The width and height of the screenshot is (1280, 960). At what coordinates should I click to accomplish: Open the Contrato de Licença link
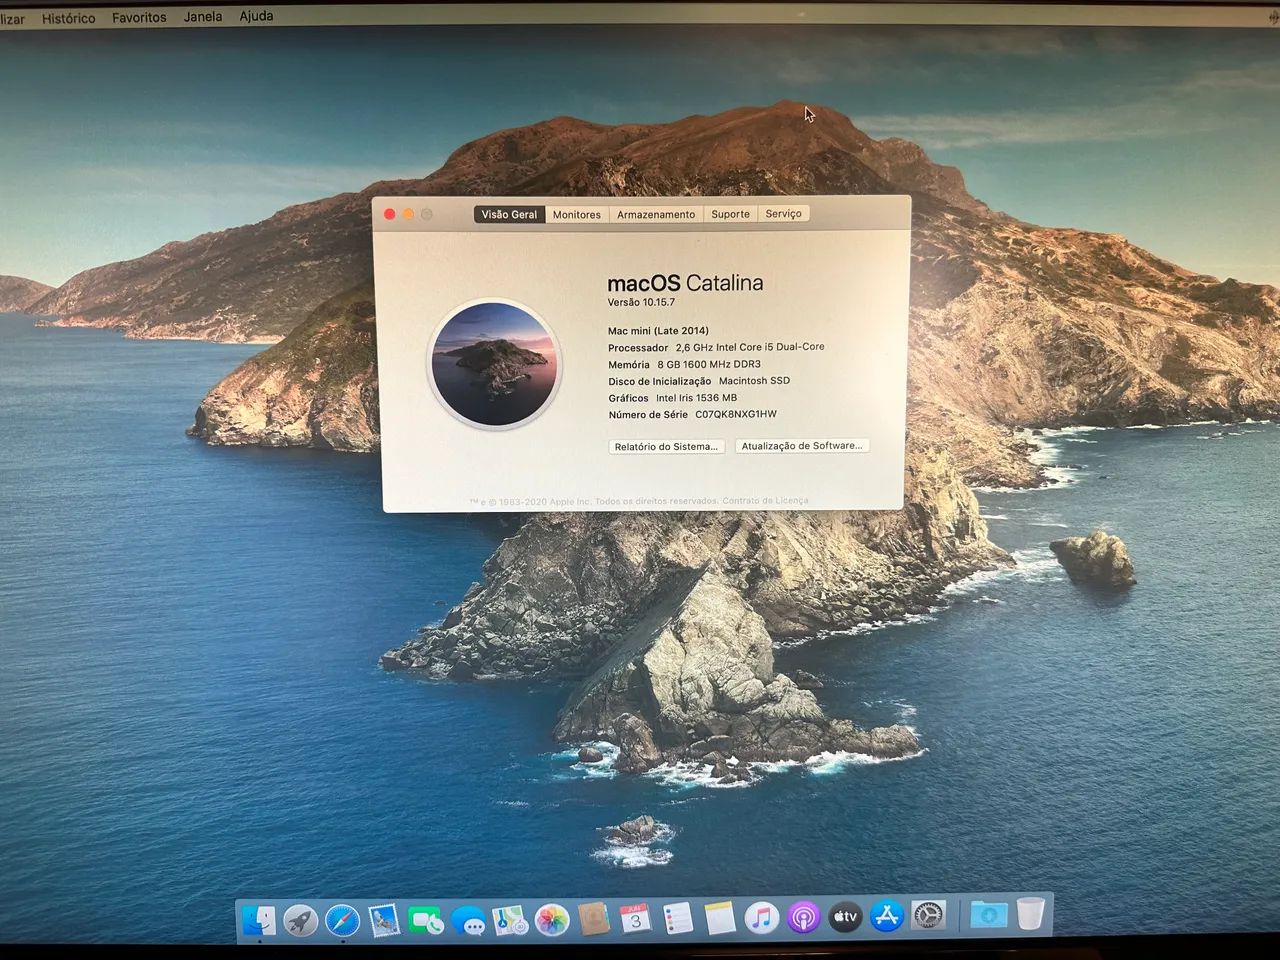click(x=765, y=500)
